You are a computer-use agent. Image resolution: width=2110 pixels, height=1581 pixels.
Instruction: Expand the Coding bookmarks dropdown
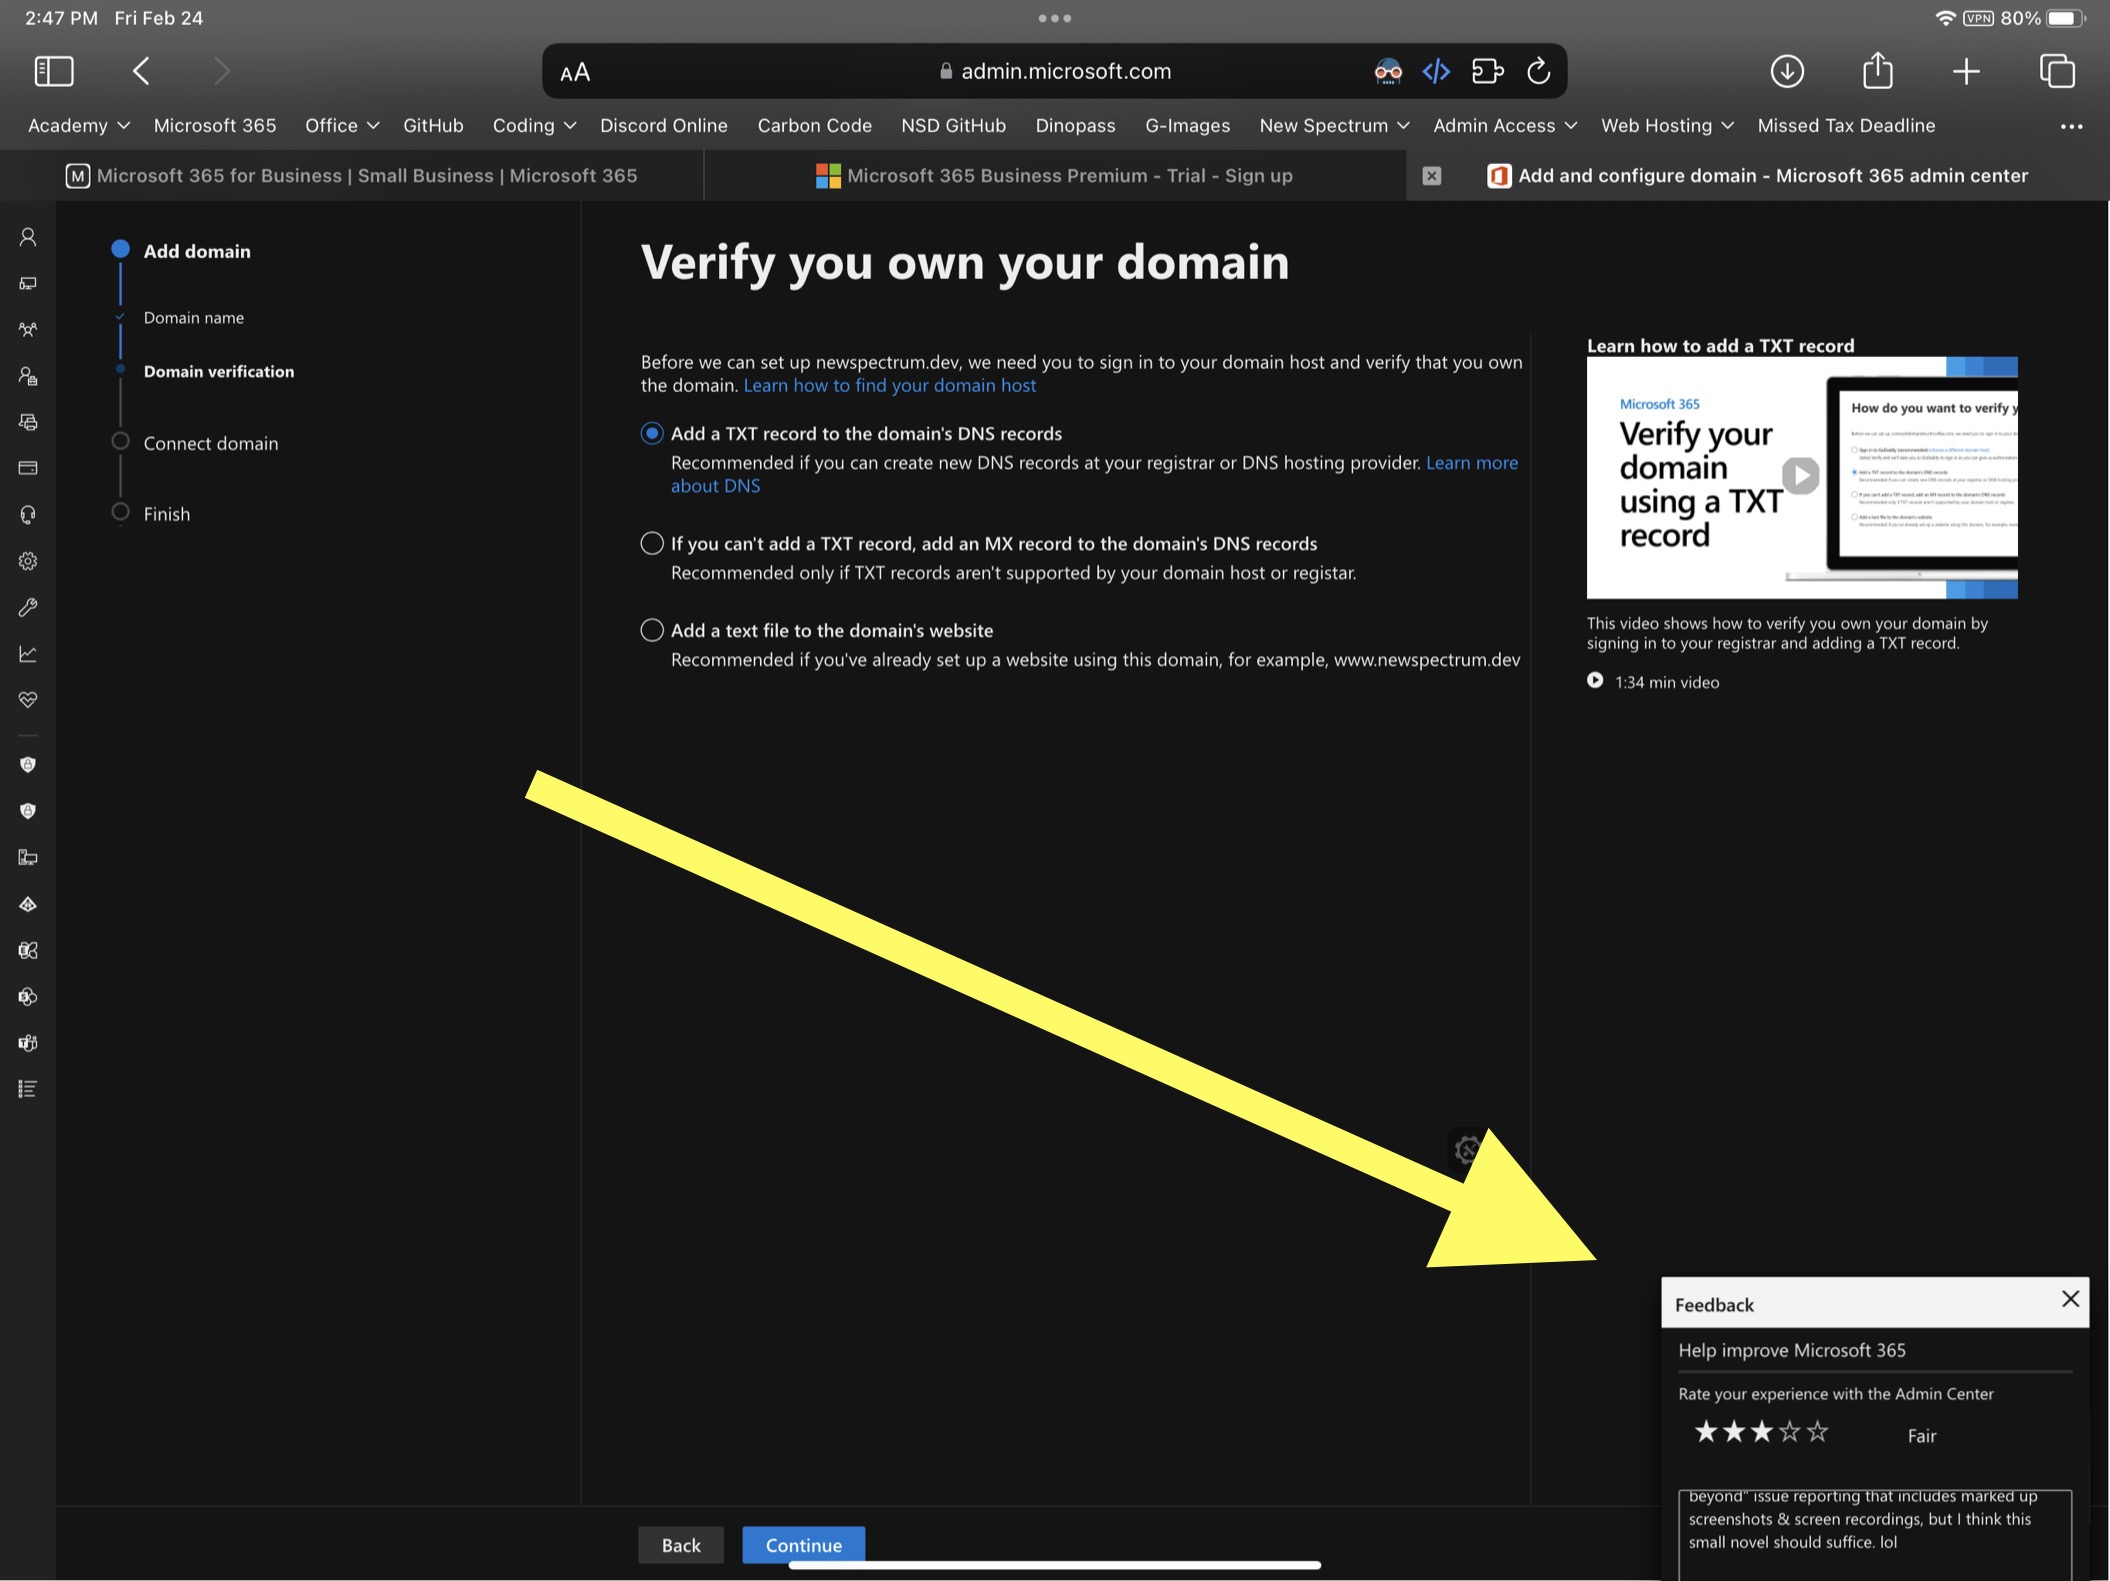(534, 126)
